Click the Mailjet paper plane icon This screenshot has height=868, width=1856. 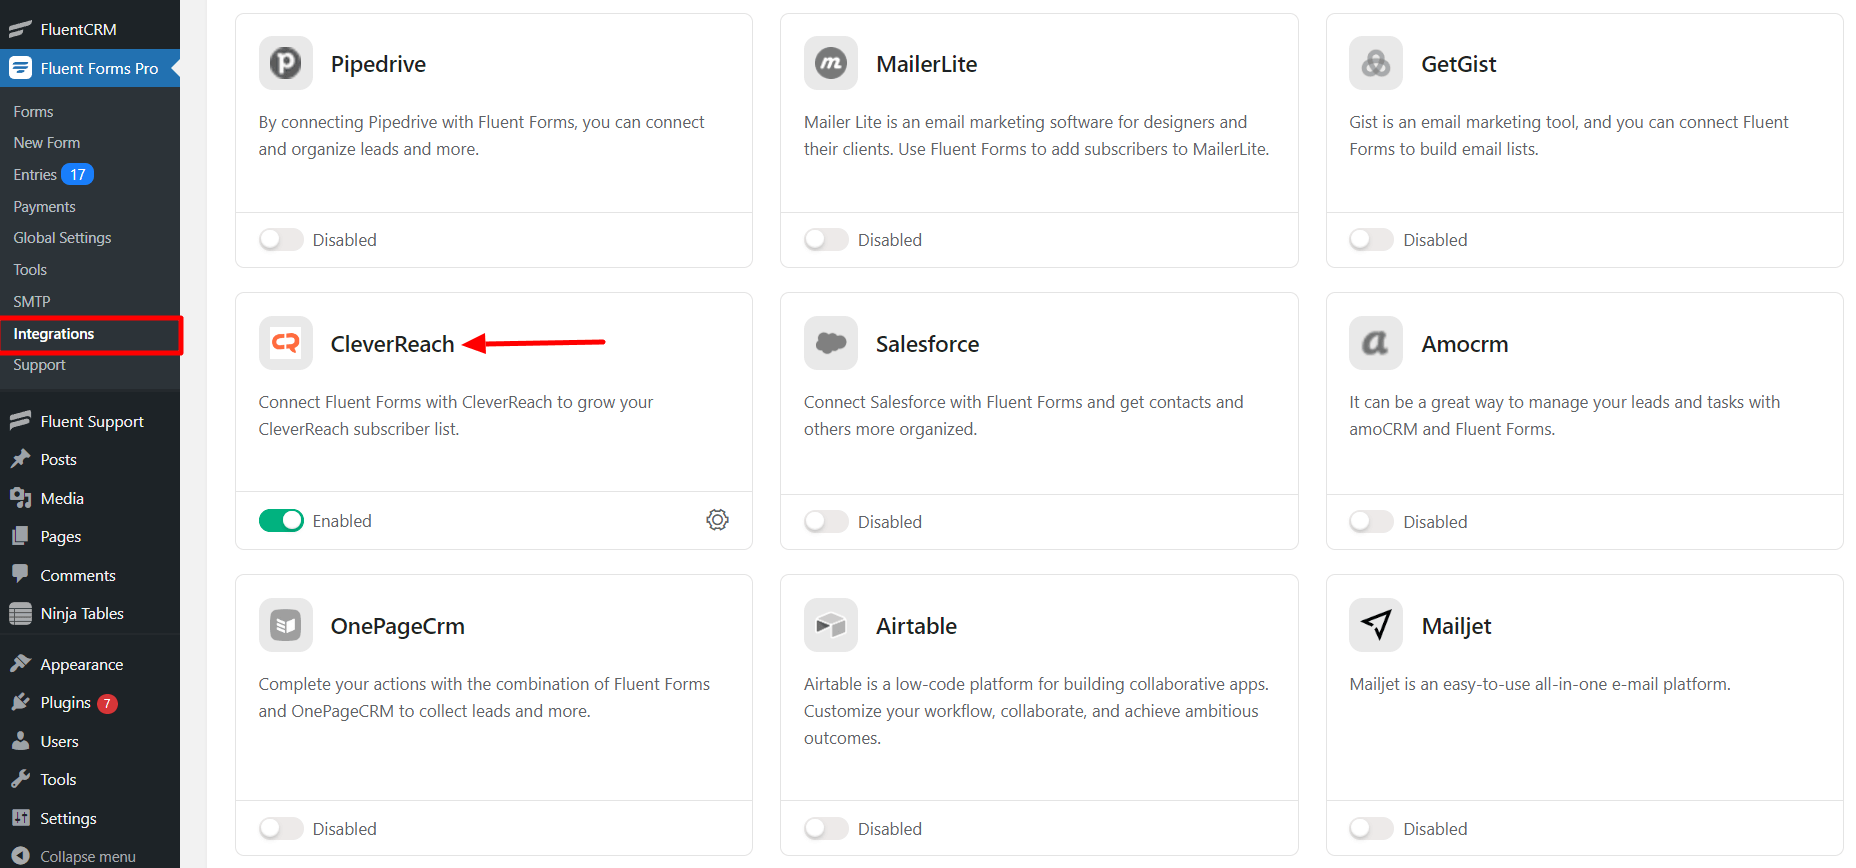click(1376, 626)
